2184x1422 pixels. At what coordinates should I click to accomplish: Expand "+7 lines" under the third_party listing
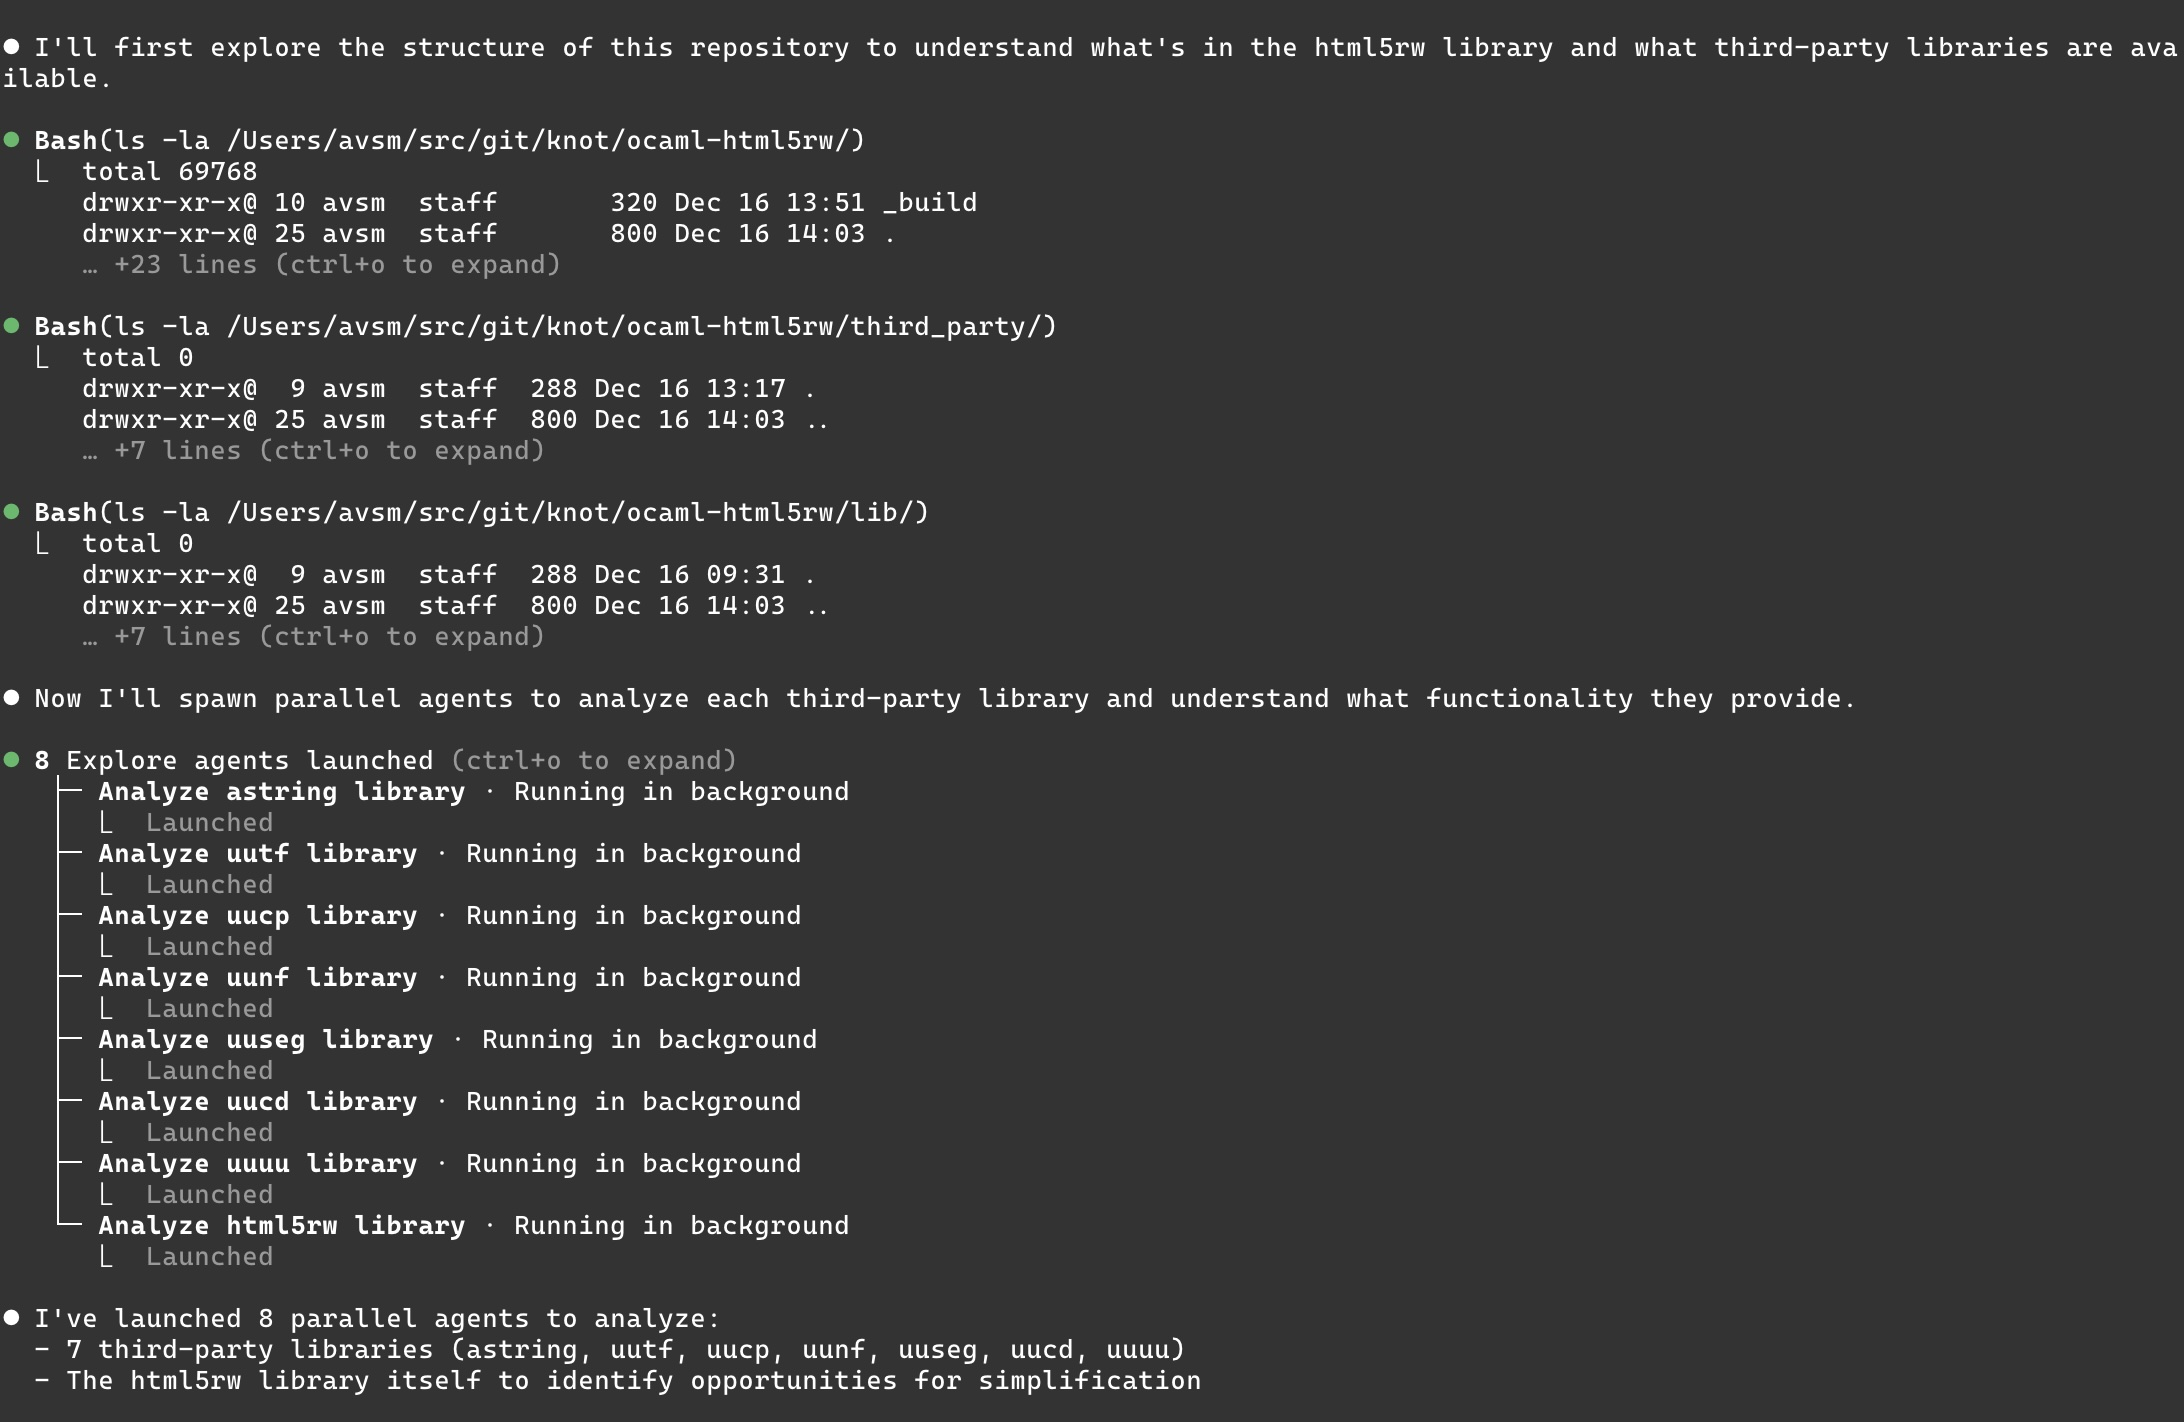click(313, 450)
